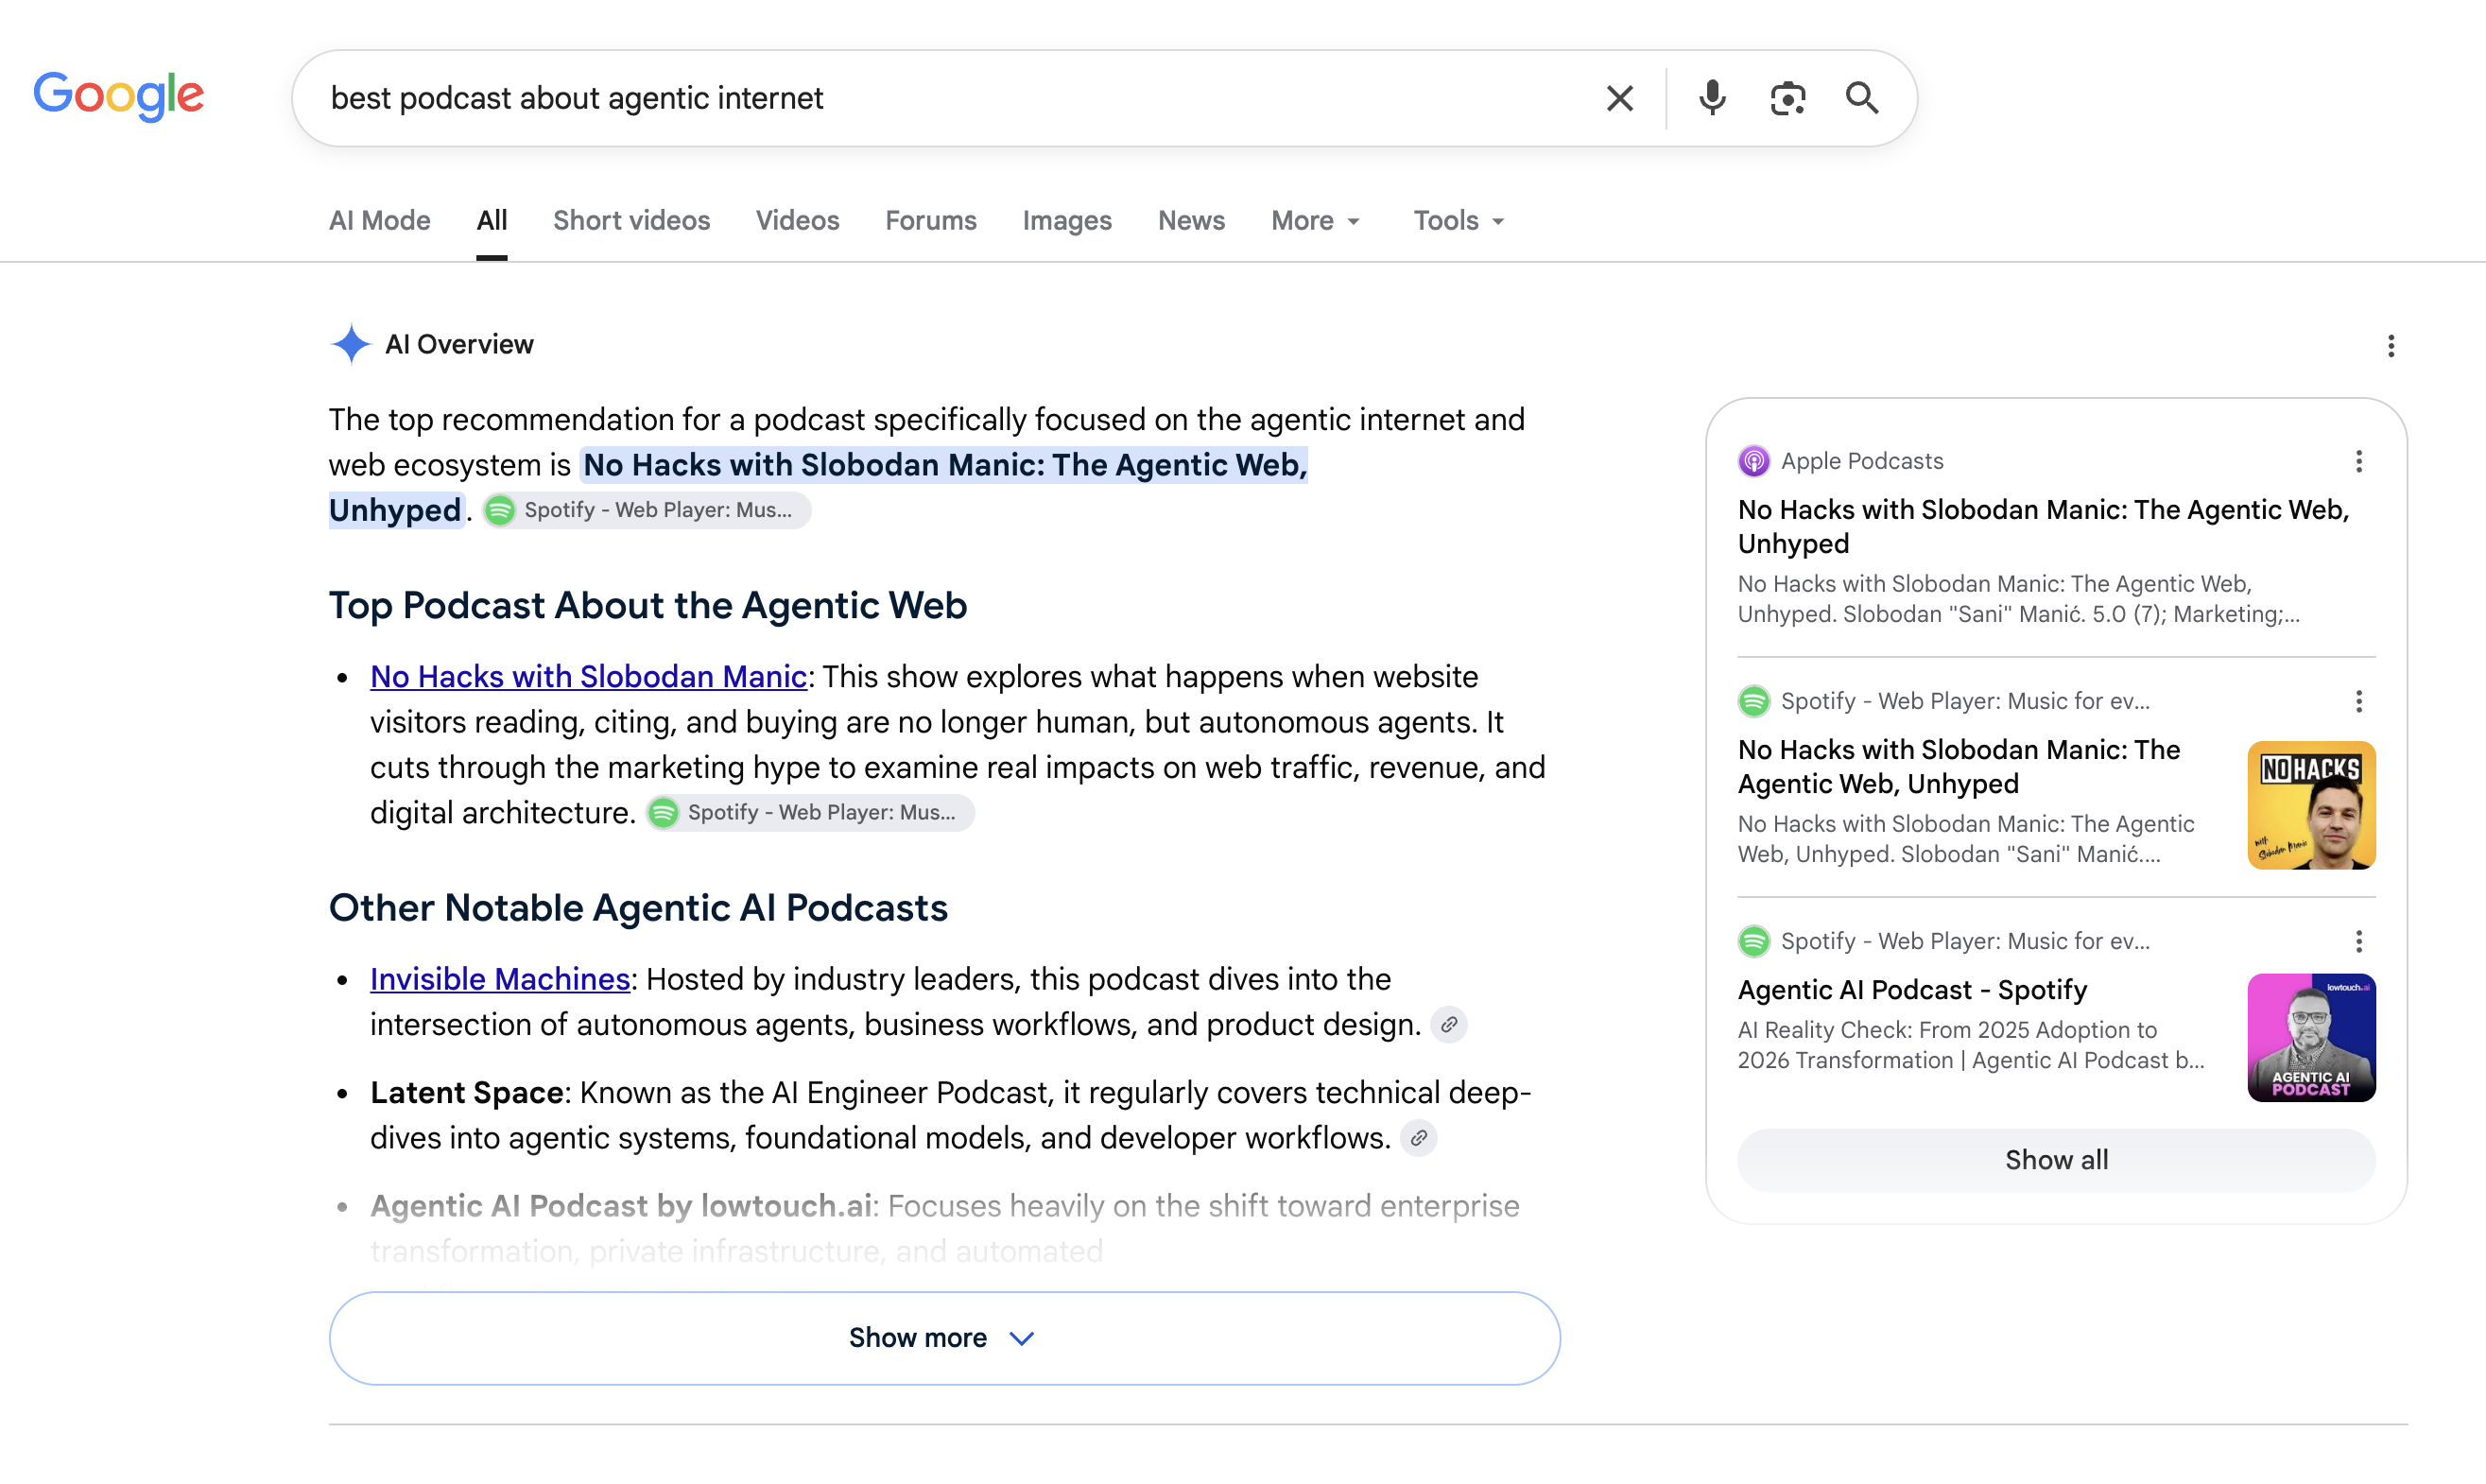Open three-dot menu on Spotify No Hacks card

pos(2358,701)
